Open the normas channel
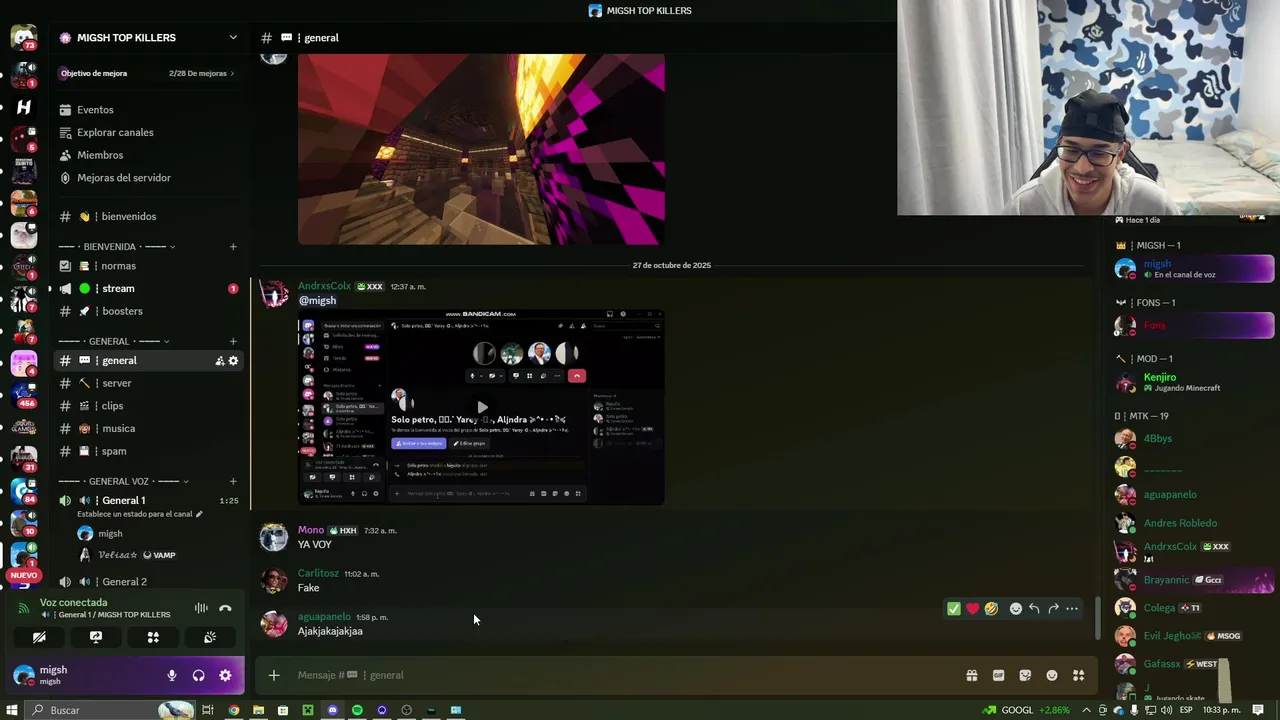This screenshot has width=1280, height=720. [x=148, y=266]
